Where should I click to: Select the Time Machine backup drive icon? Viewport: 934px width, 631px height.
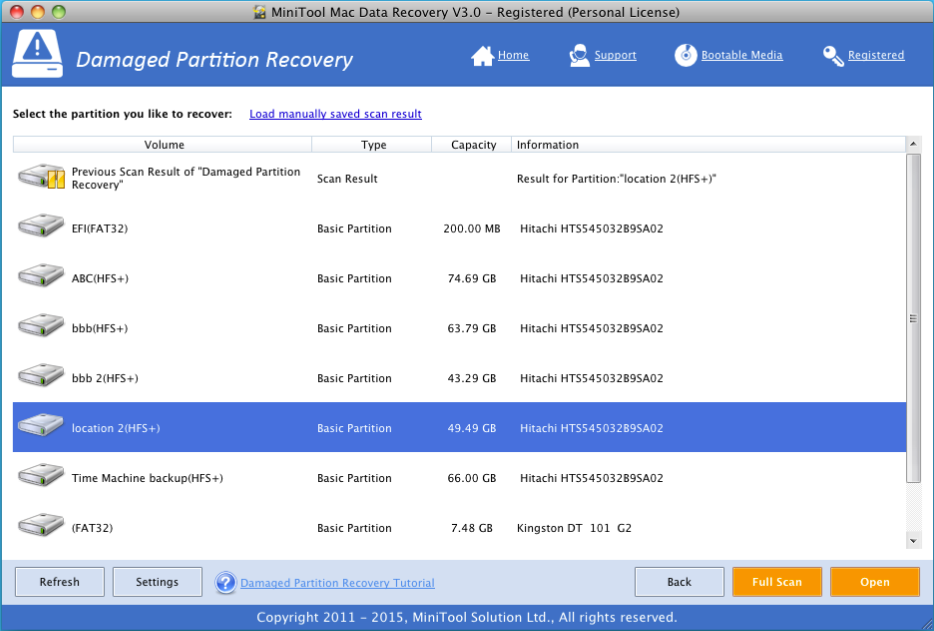click(41, 477)
